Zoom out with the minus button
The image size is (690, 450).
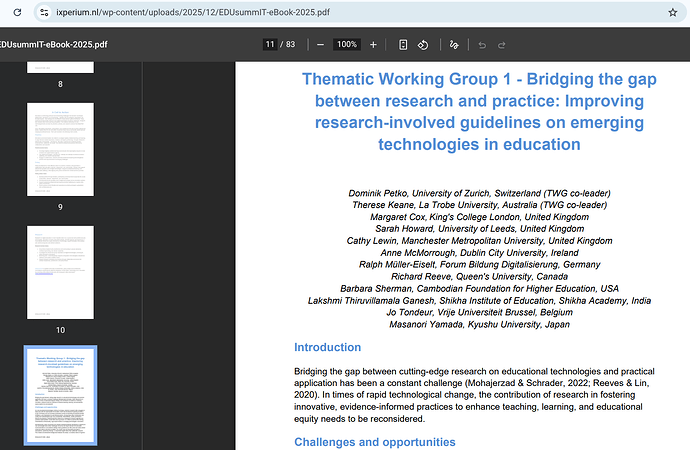click(x=320, y=45)
